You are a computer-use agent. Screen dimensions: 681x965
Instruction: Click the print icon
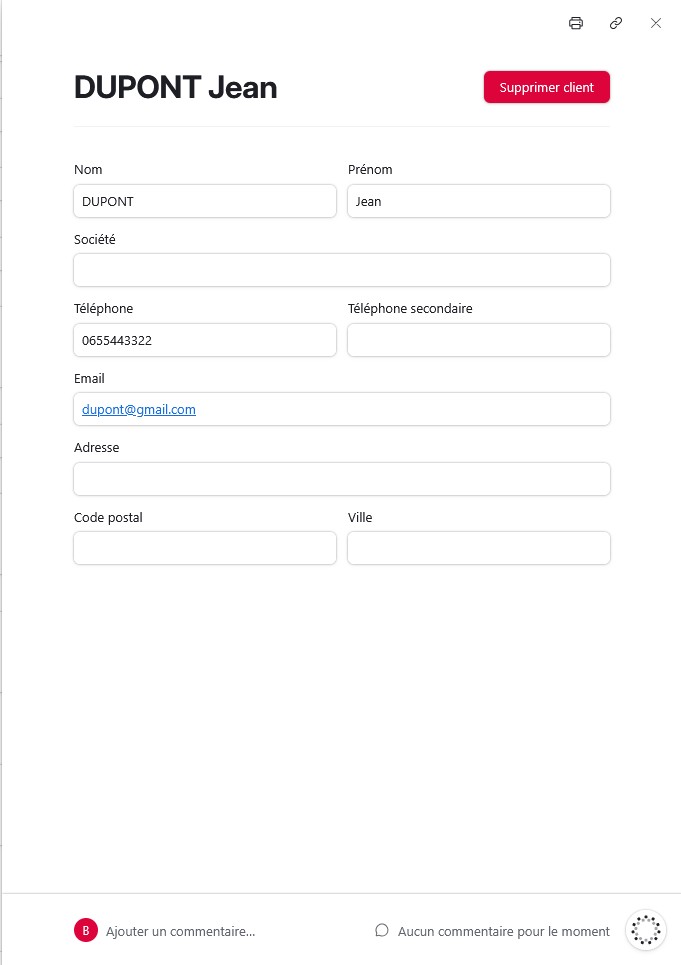pos(576,23)
